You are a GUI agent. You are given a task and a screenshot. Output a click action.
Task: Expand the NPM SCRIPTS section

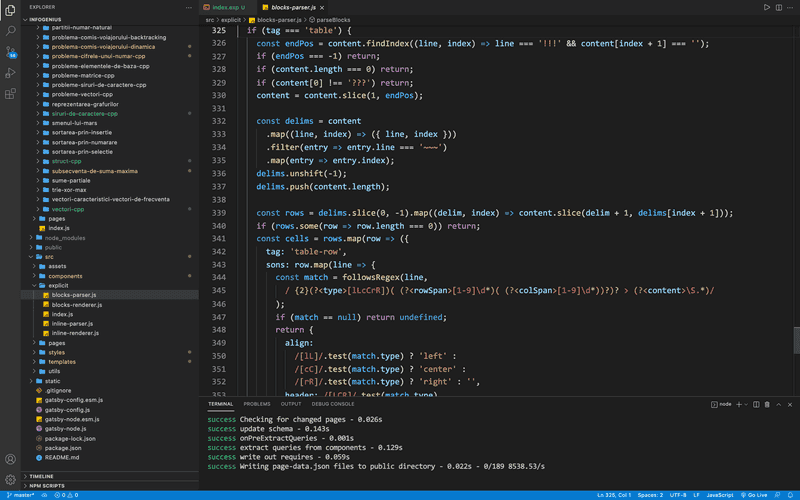coord(46,486)
